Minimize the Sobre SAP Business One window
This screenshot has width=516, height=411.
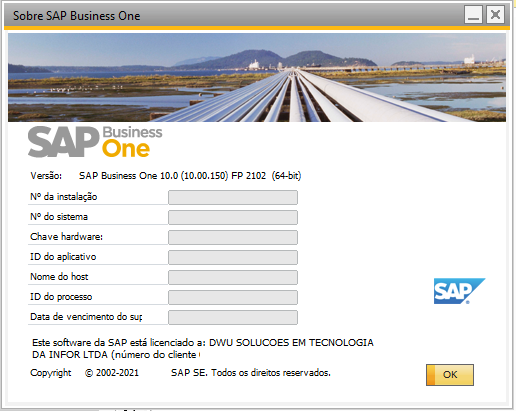click(473, 15)
